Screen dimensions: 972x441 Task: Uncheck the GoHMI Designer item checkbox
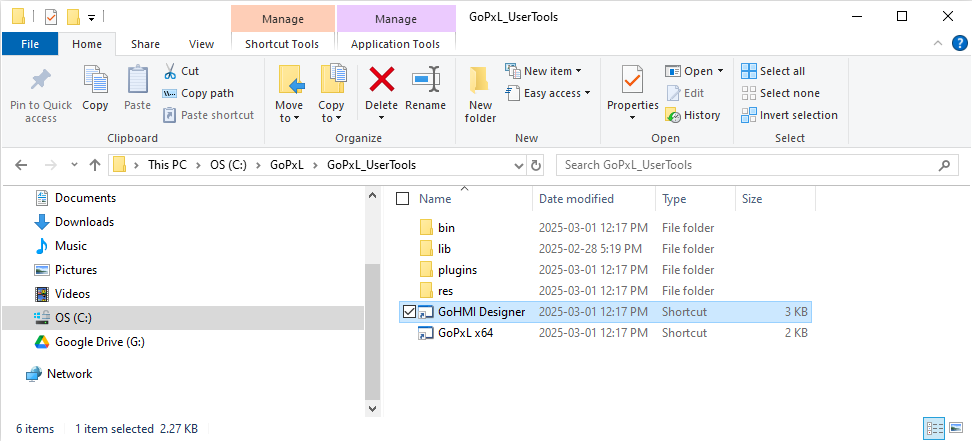tap(408, 312)
